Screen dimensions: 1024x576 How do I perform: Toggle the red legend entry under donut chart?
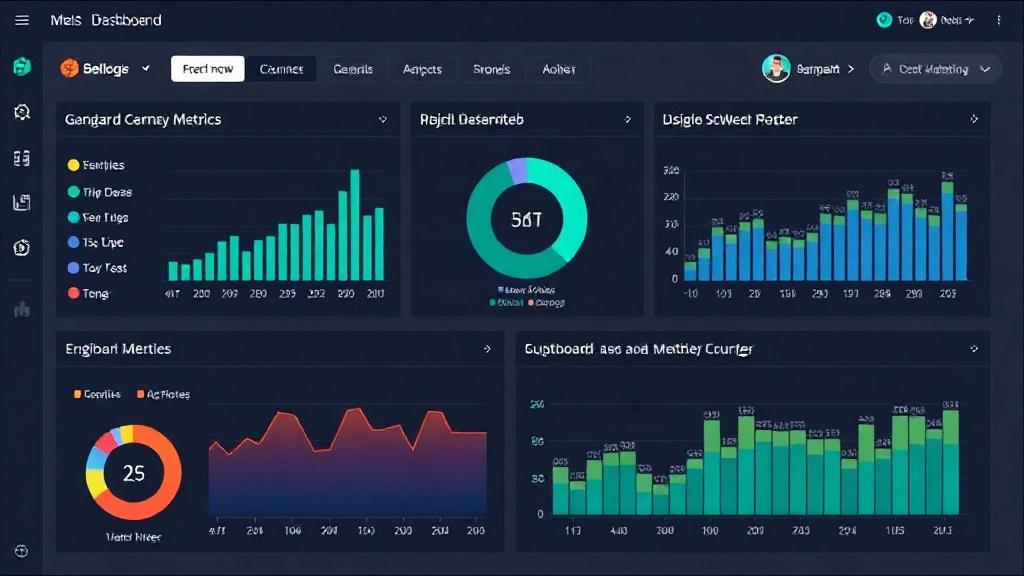[x=546, y=302]
